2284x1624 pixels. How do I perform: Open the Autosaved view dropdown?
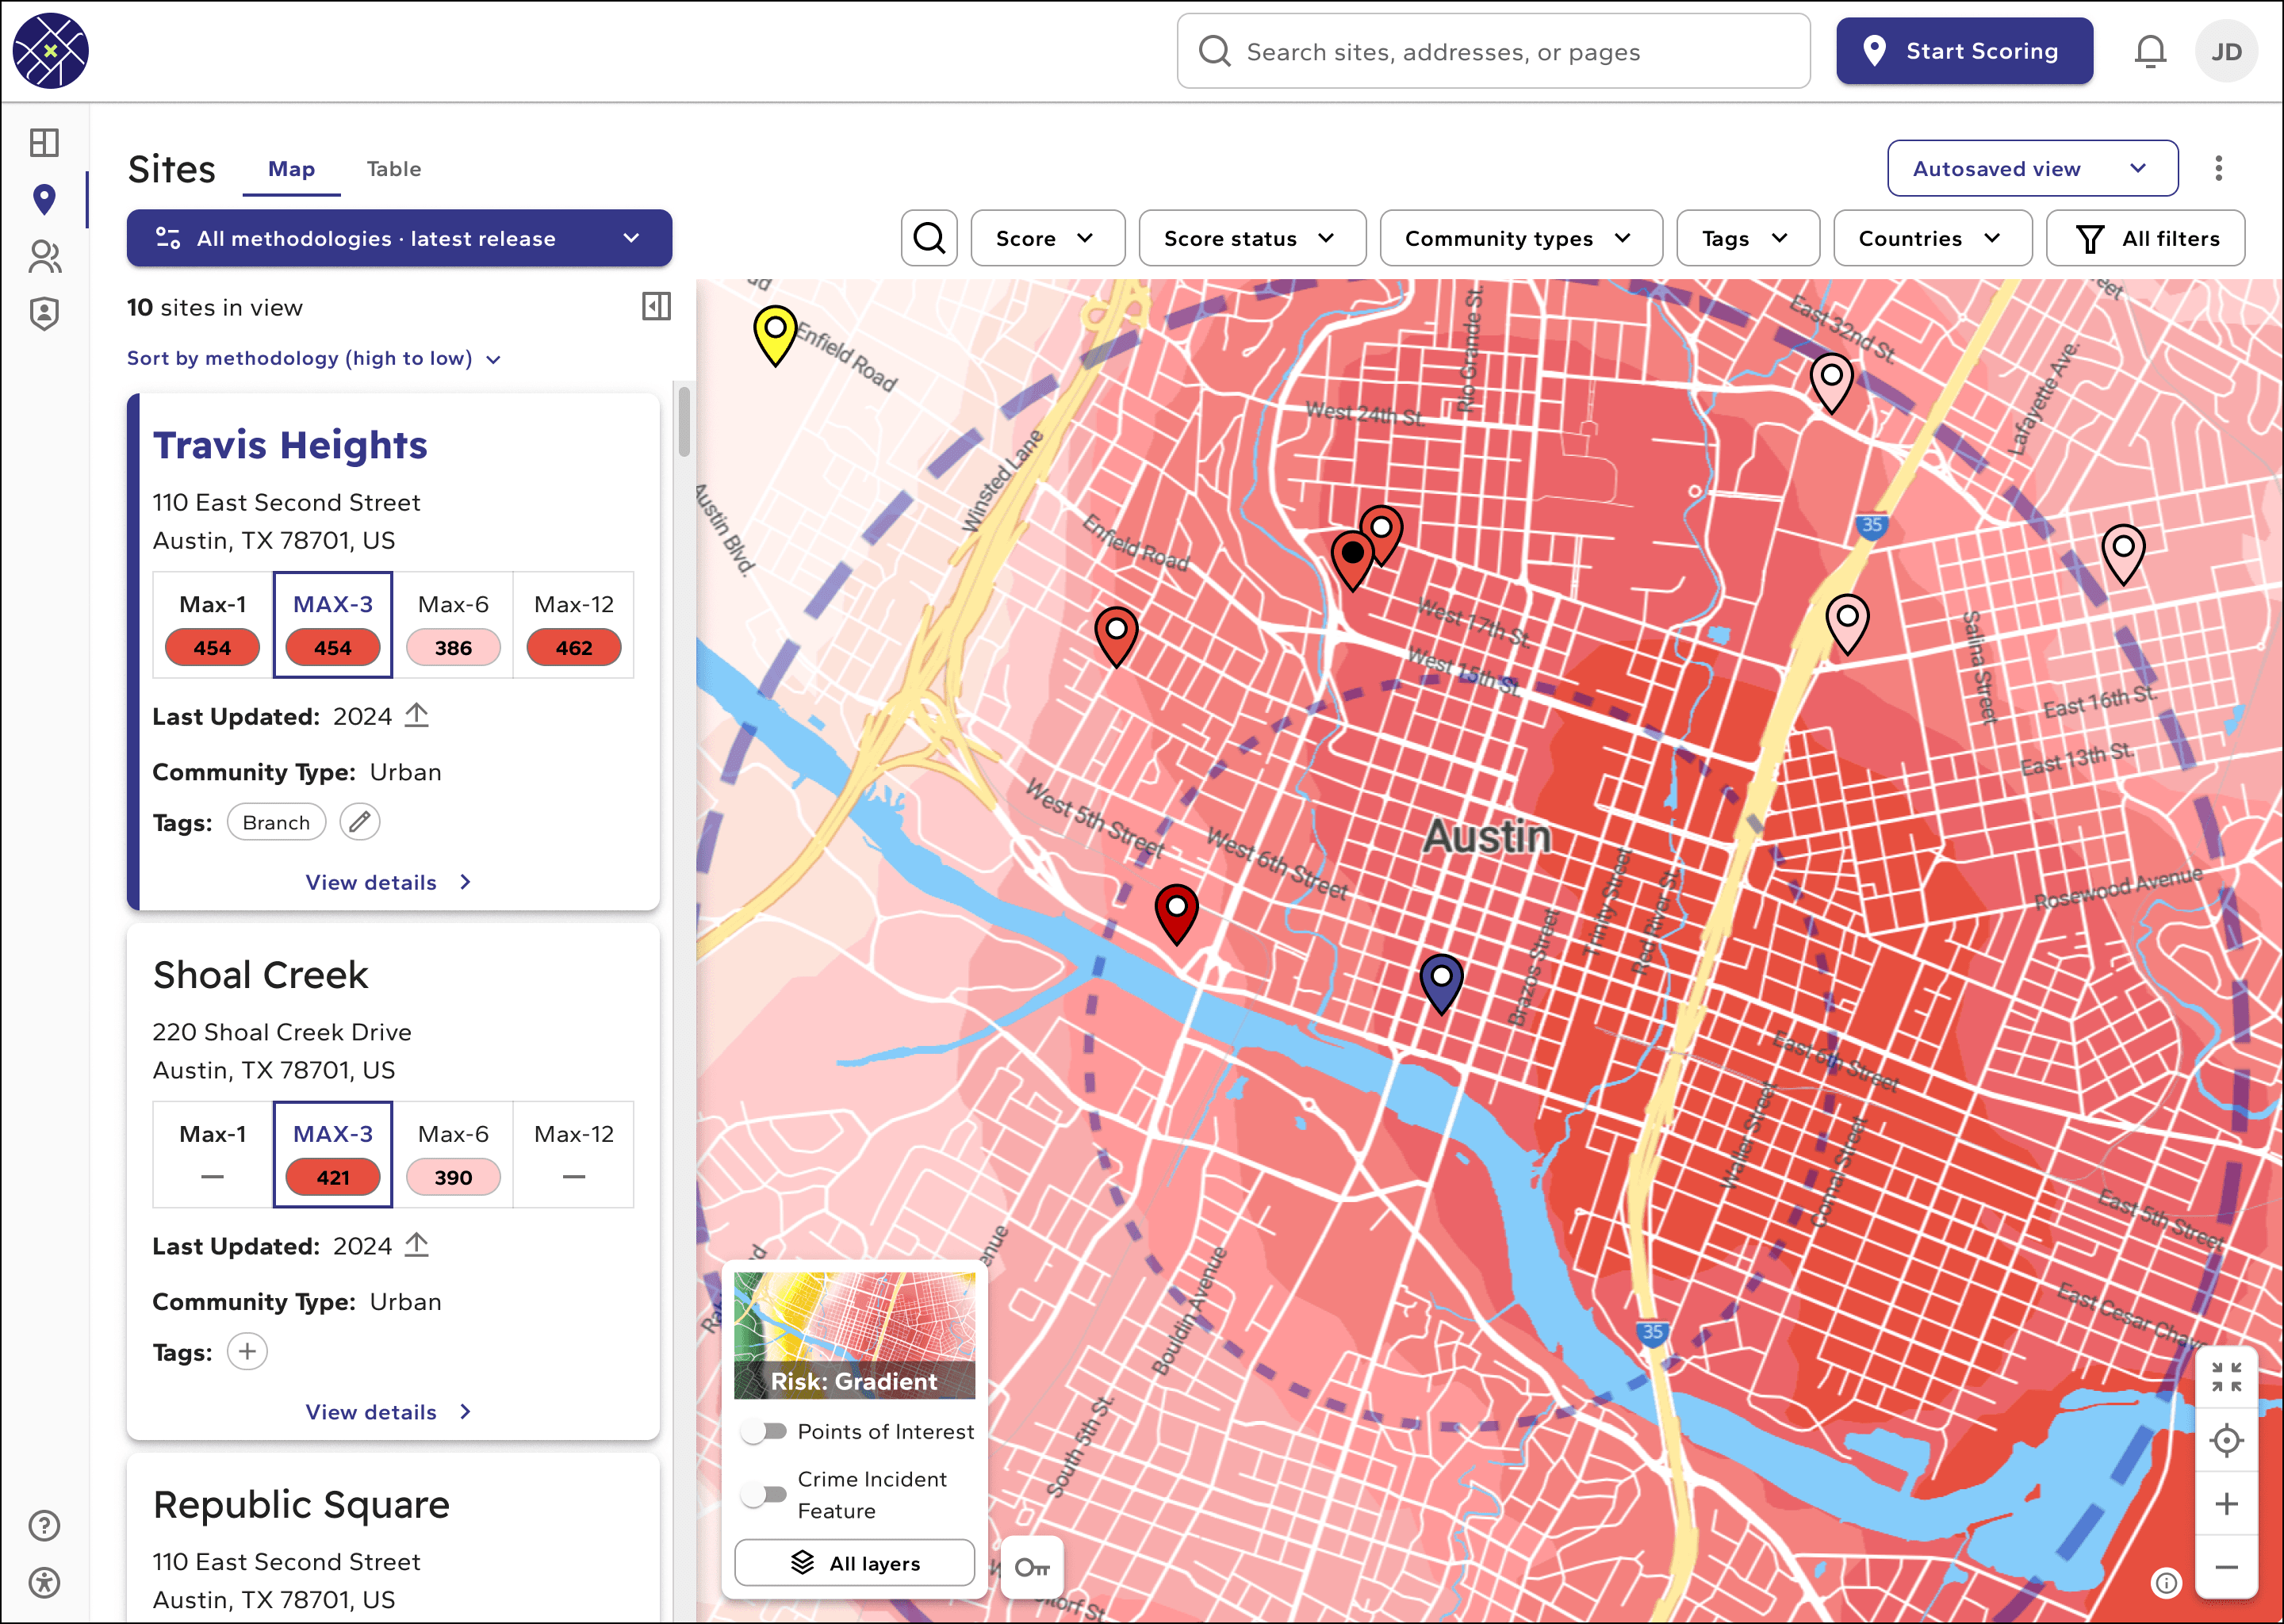pos(2032,168)
